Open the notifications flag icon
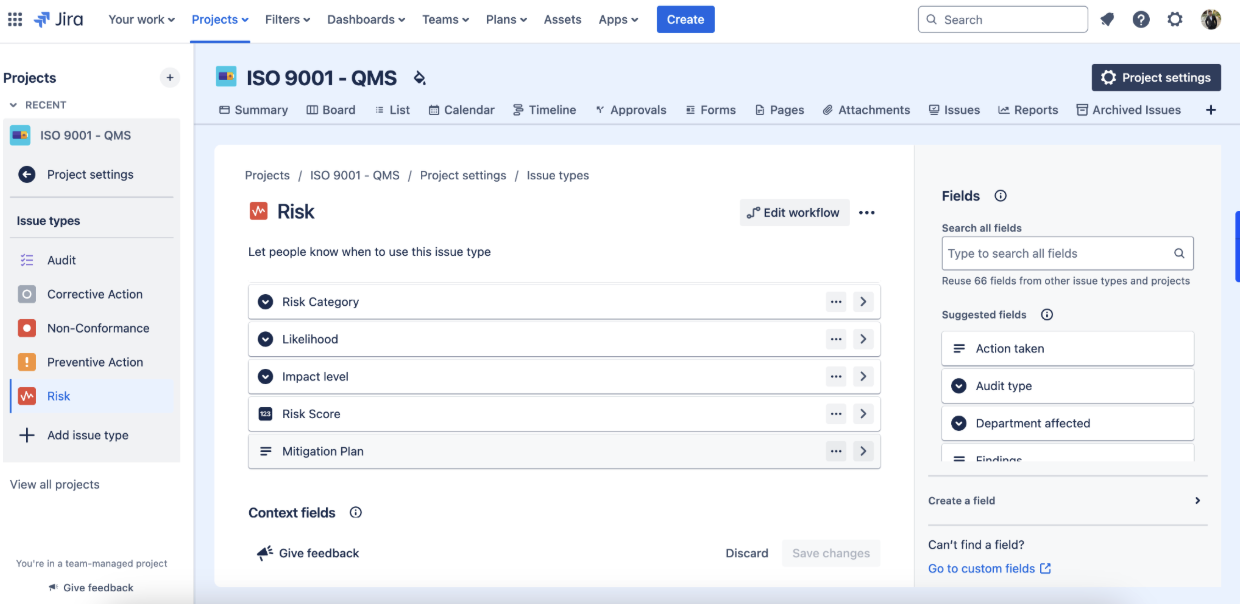The height and width of the screenshot is (610, 1246). click(1107, 19)
